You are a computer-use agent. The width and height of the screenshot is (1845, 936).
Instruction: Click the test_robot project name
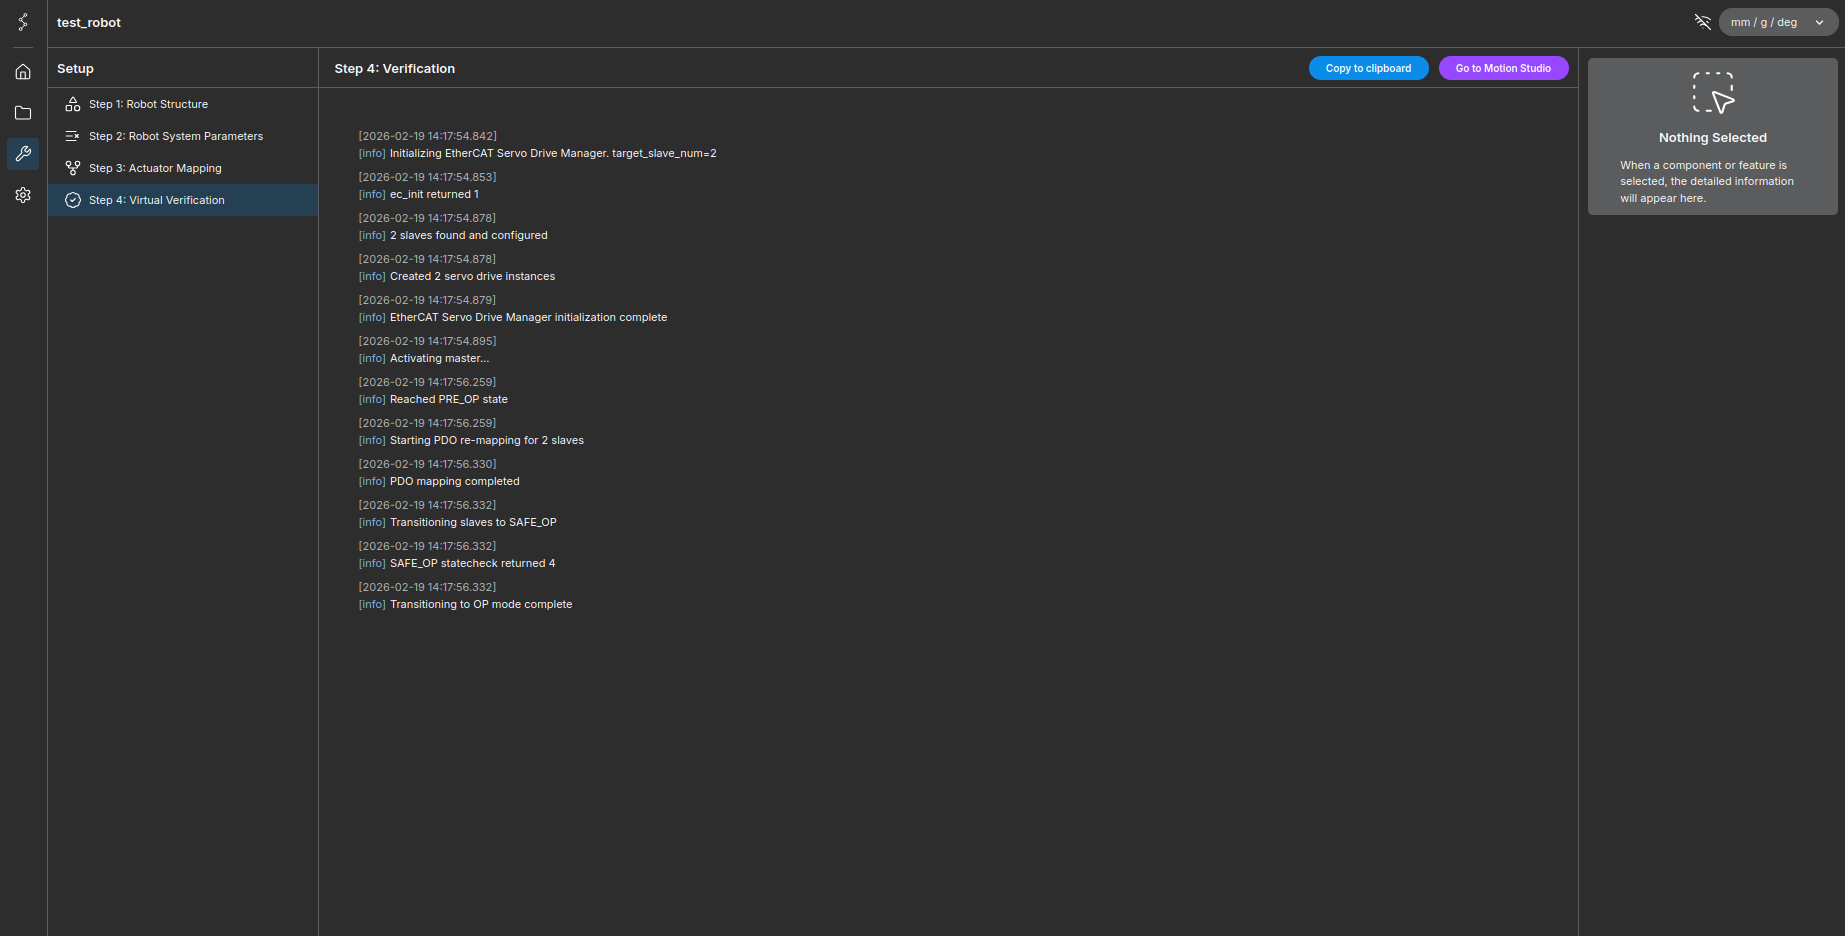(x=89, y=23)
